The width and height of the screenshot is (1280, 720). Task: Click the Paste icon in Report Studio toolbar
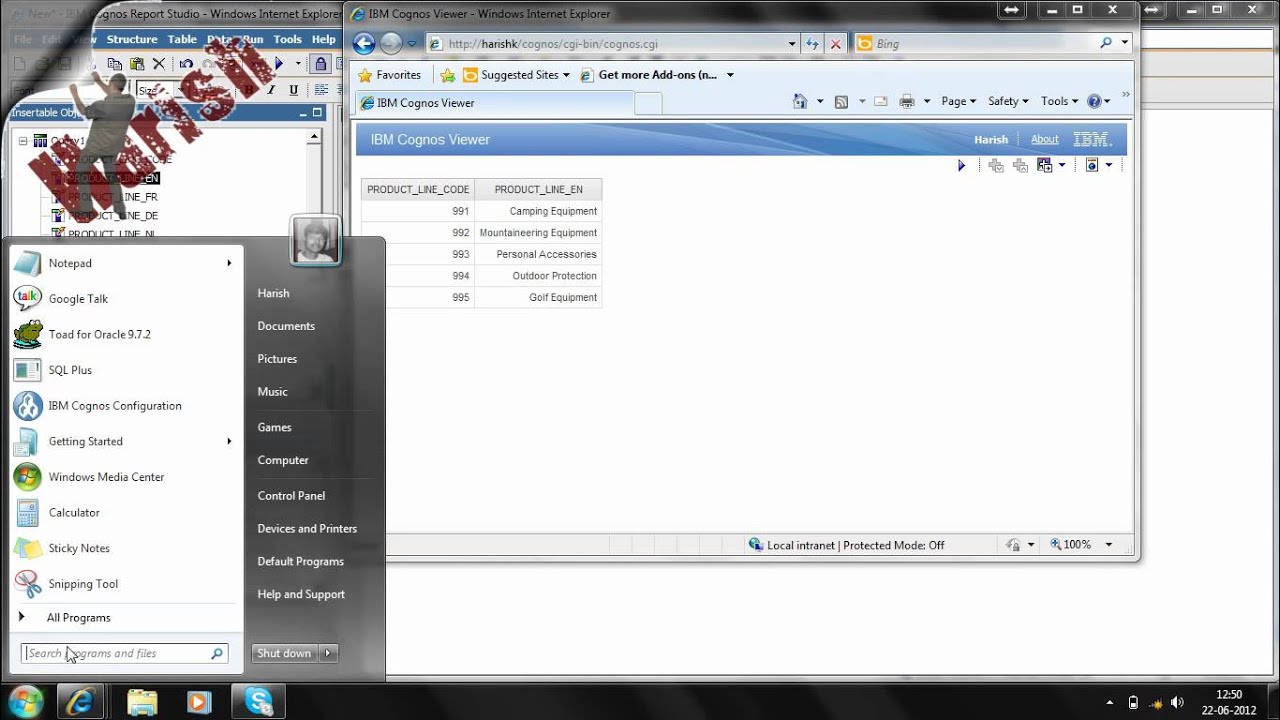pos(136,64)
